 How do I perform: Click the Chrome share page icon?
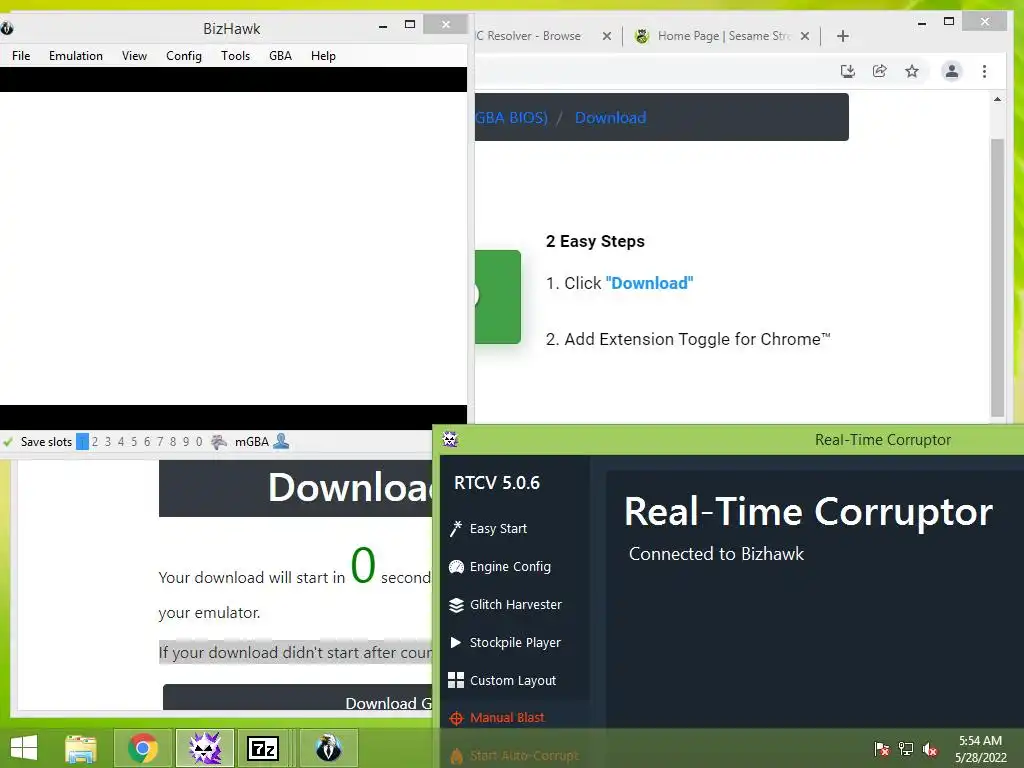pyautogui.click(x=880, y=71)
